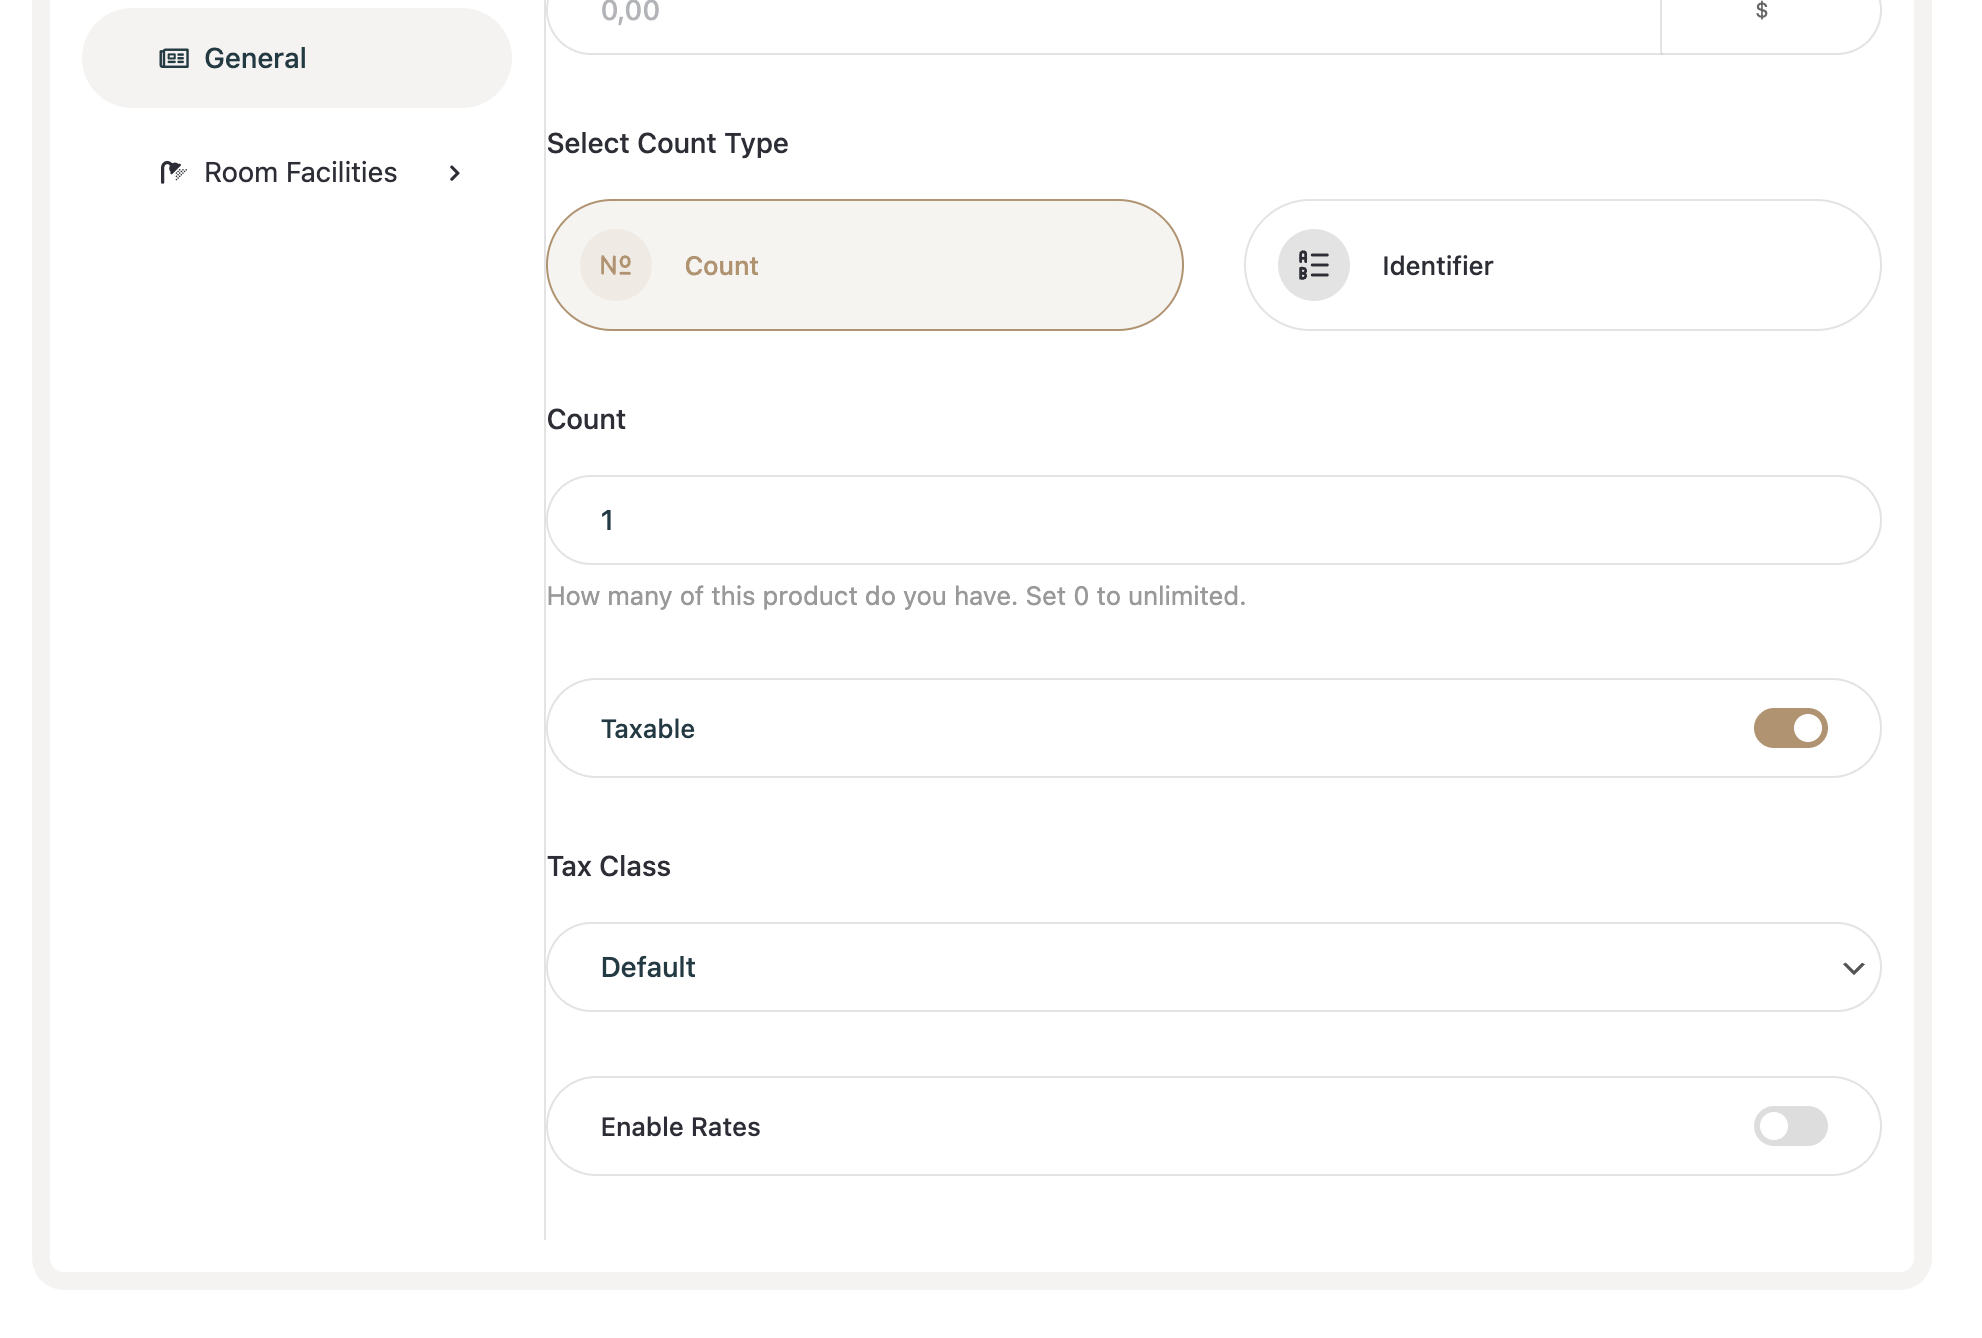This screenshot has width=1982, height=1338.
Task: Focus the Count number input field
Action: coord(1212,520)
